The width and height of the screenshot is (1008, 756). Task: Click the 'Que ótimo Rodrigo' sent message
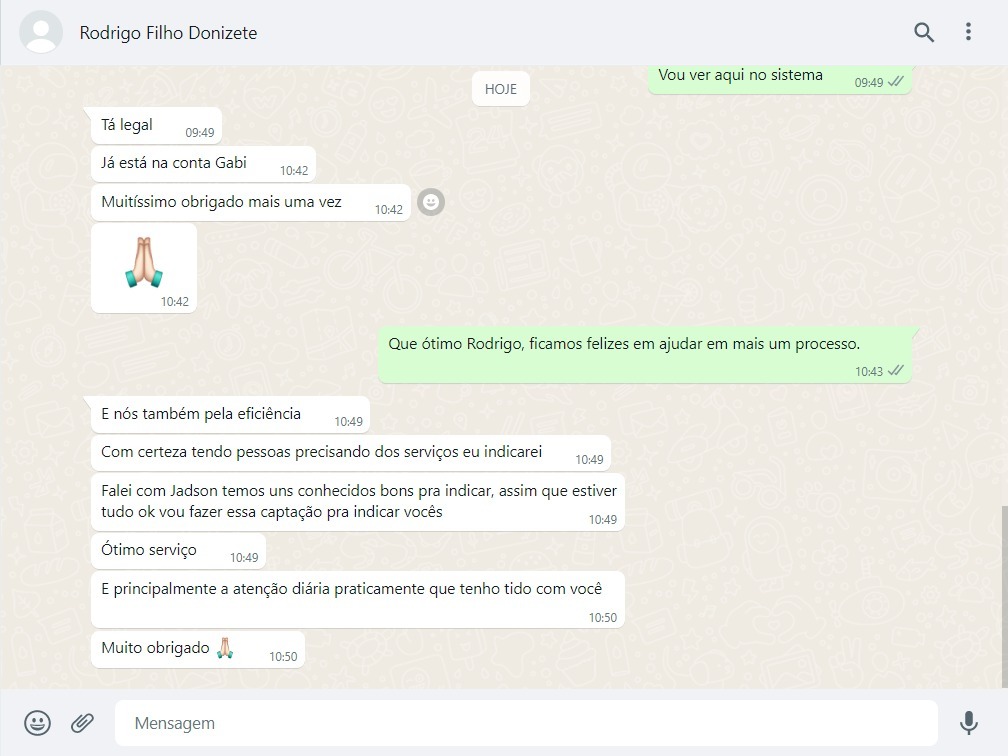pos(644,354)
